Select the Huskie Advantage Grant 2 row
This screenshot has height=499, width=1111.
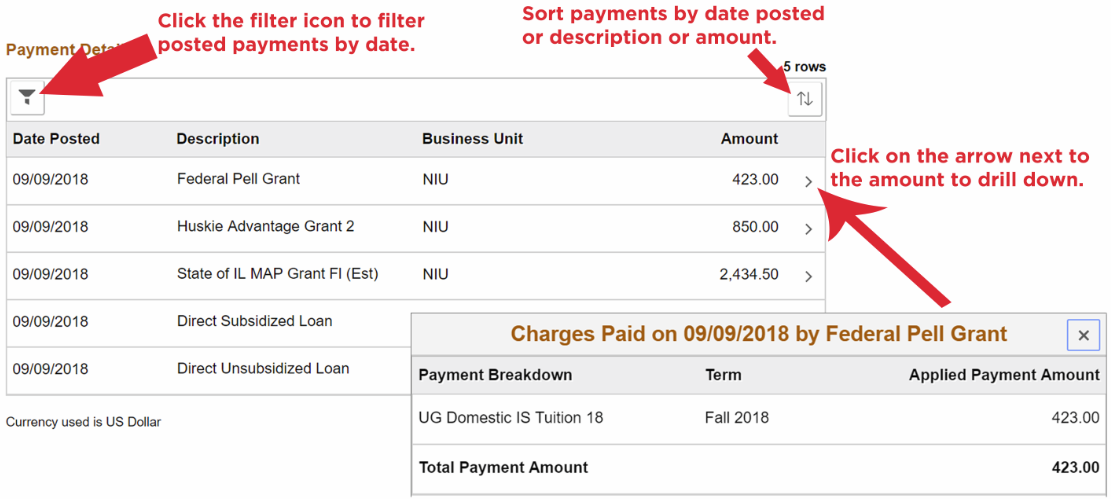265,227
